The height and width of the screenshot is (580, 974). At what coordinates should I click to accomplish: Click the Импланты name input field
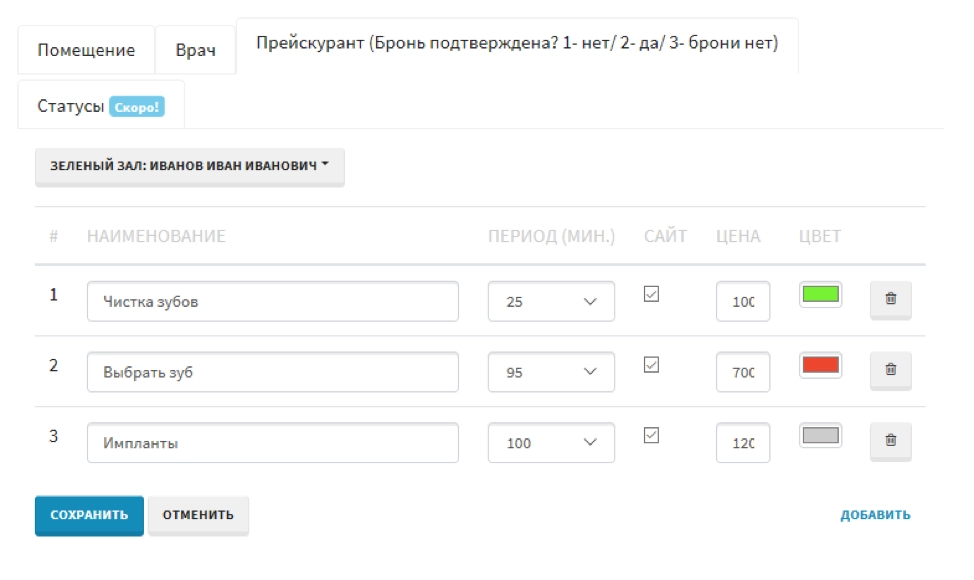(x=272, y=443)
